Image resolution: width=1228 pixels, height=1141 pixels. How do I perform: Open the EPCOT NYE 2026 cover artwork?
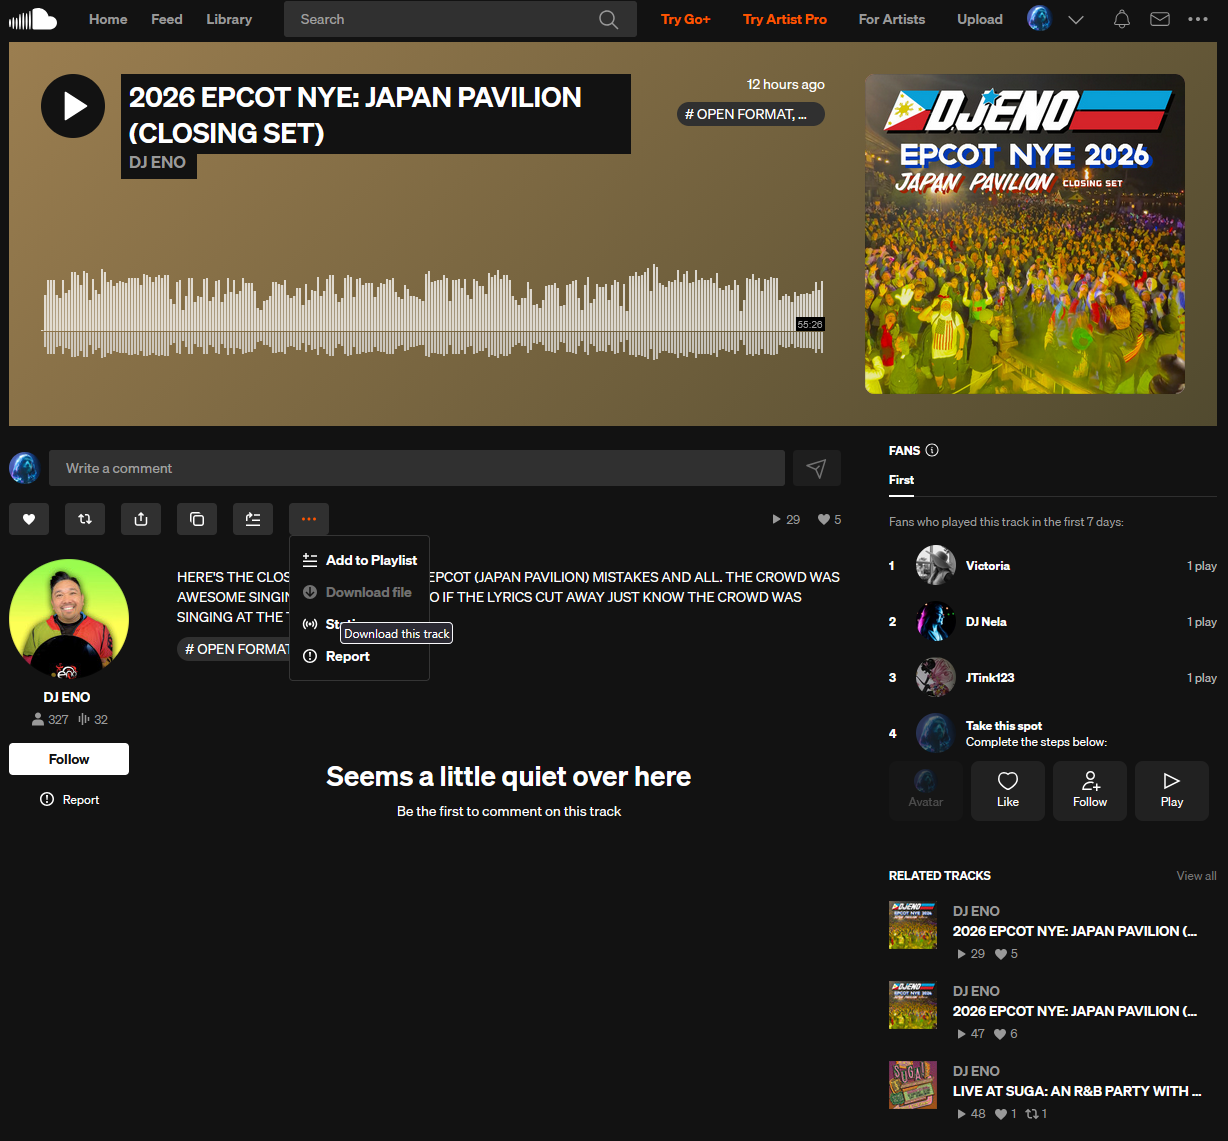[x=1025, y=234]
